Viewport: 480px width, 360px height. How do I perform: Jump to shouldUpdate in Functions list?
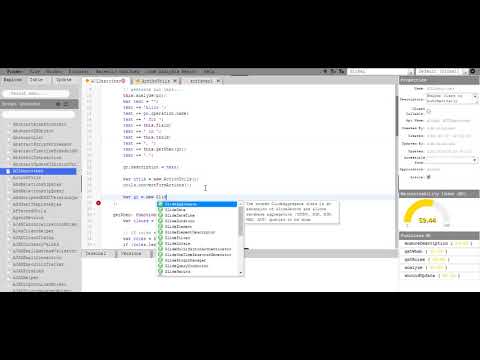point(419,276)
